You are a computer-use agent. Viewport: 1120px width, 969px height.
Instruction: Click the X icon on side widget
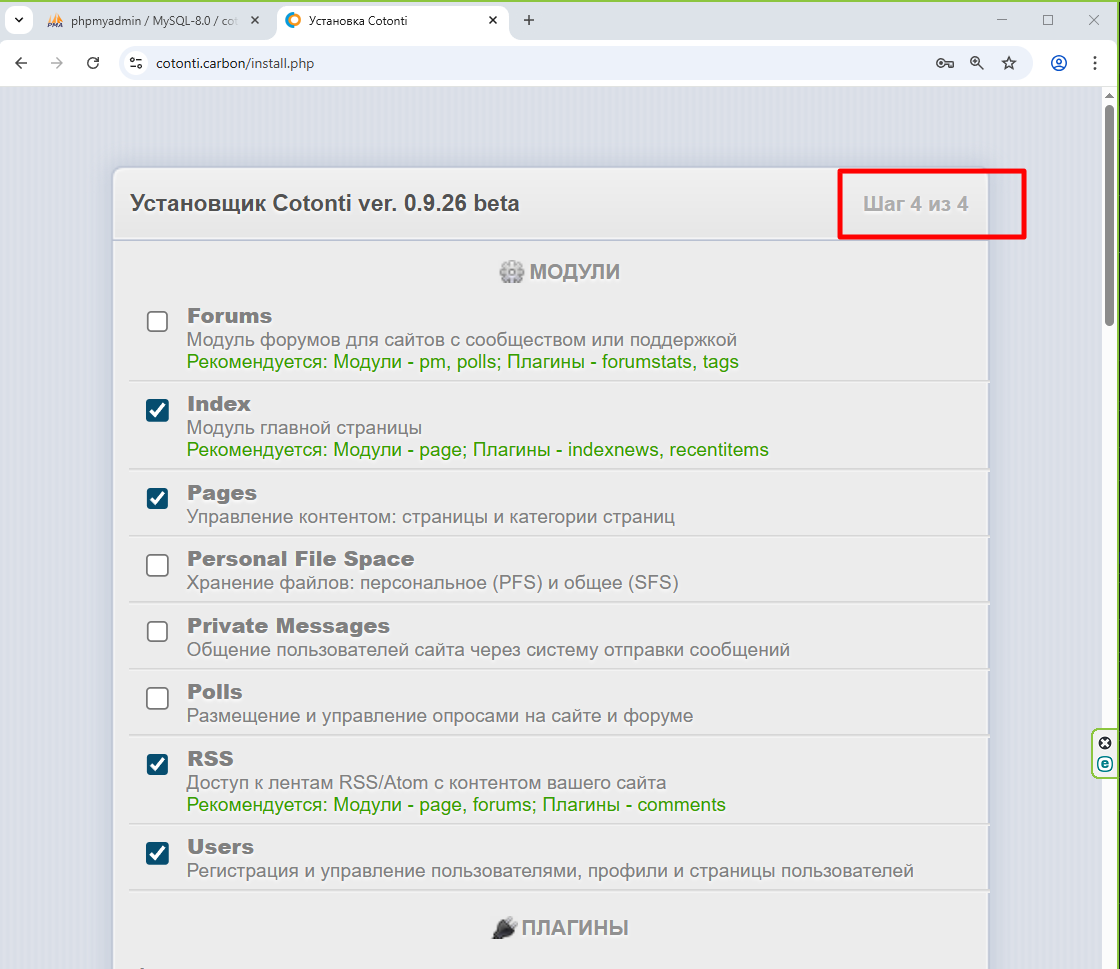pyautogui.click(x=1104, y=743)
